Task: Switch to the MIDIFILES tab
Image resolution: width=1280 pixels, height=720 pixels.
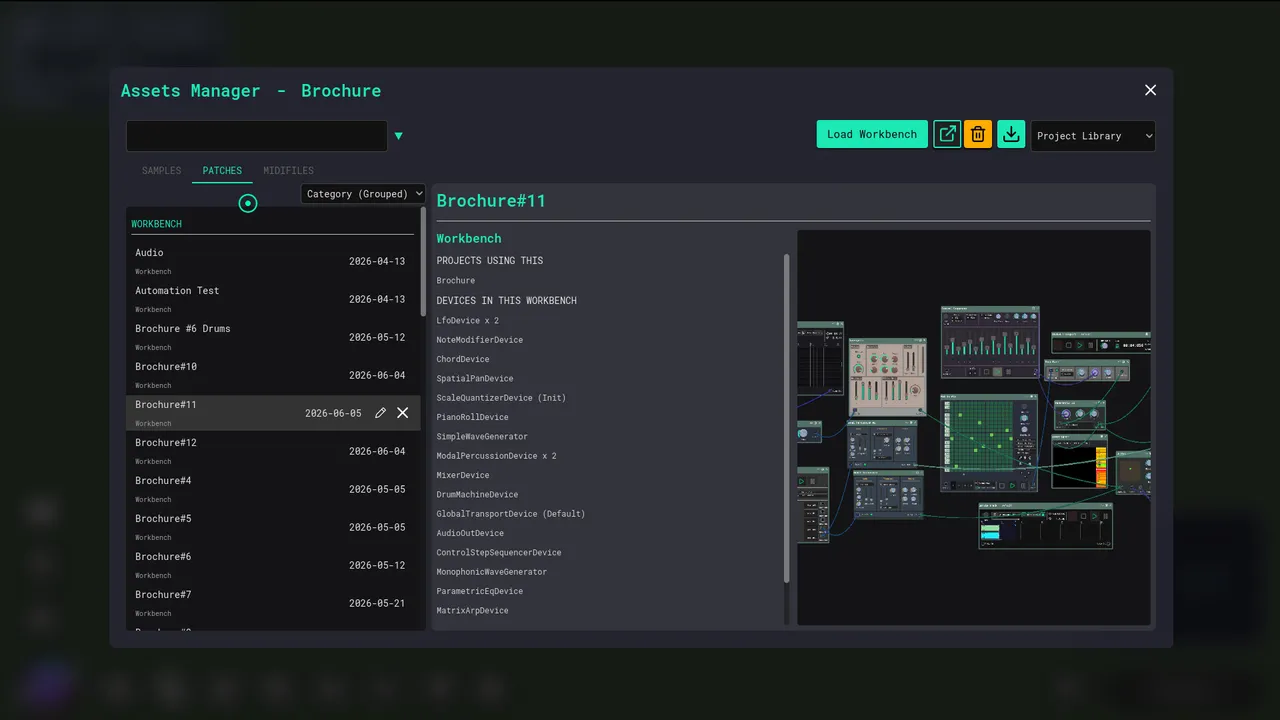Action: tap(288, 171)
